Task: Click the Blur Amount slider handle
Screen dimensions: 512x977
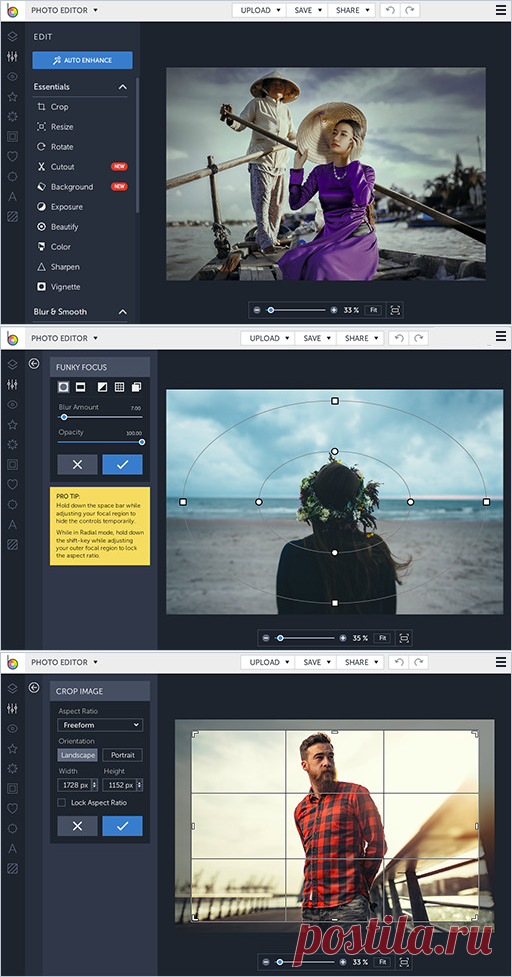Action: [x=64, y=417]
